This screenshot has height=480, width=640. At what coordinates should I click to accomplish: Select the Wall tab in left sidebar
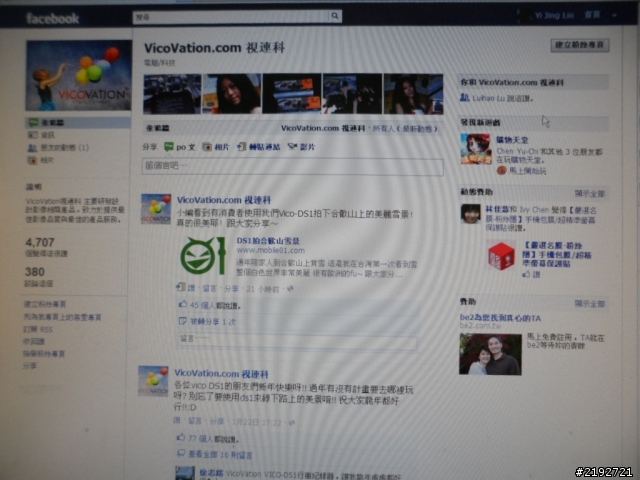coord(78,122)
